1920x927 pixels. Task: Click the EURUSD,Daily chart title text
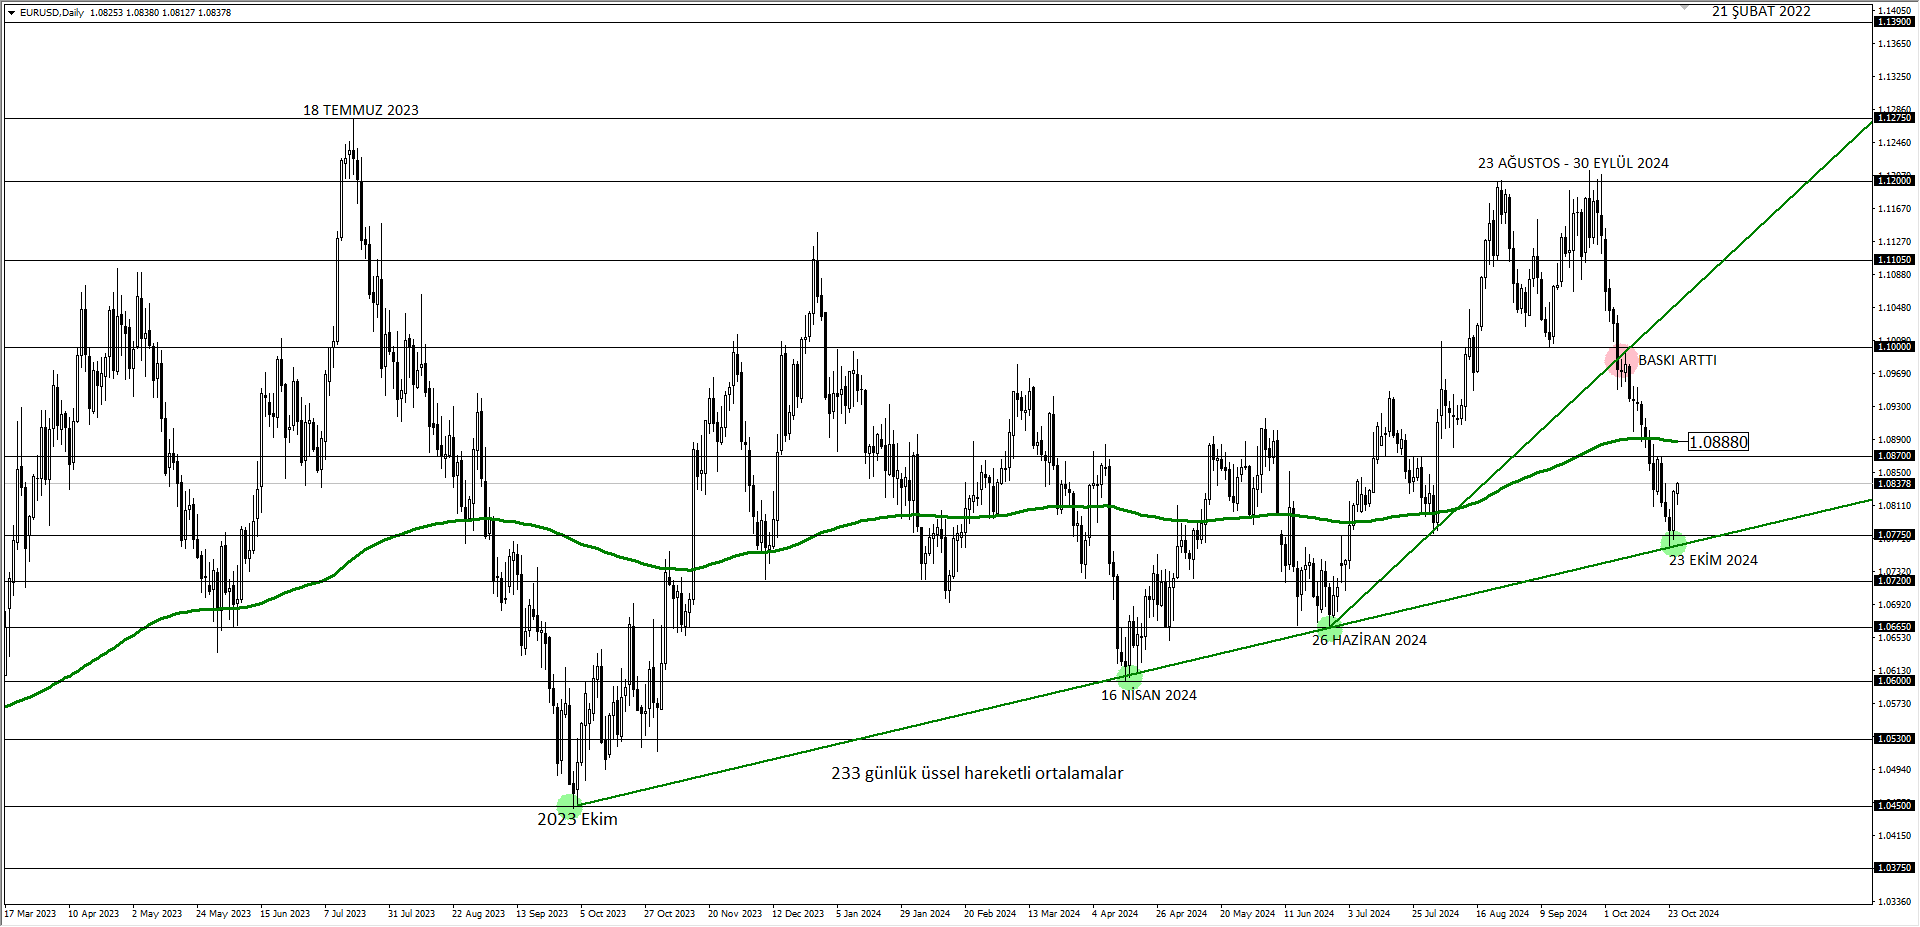[x=52, y=13]
